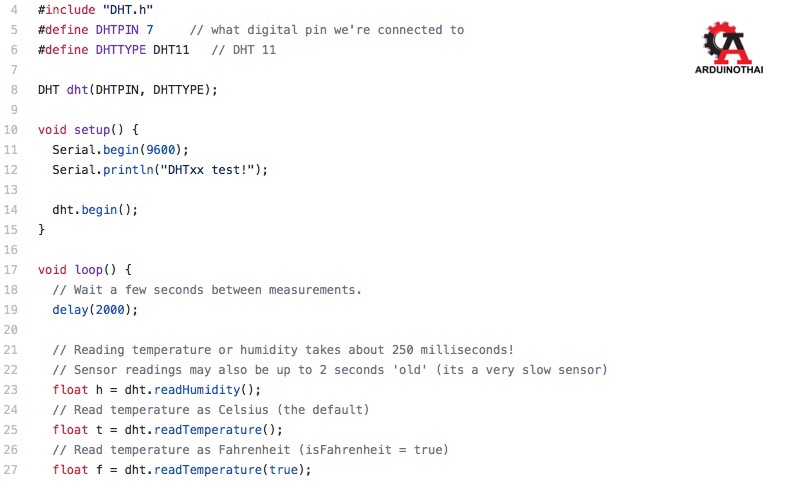Screen dimensions: 803x482
Task: Click line number 10 in gutter
Action: pos(11,130)
